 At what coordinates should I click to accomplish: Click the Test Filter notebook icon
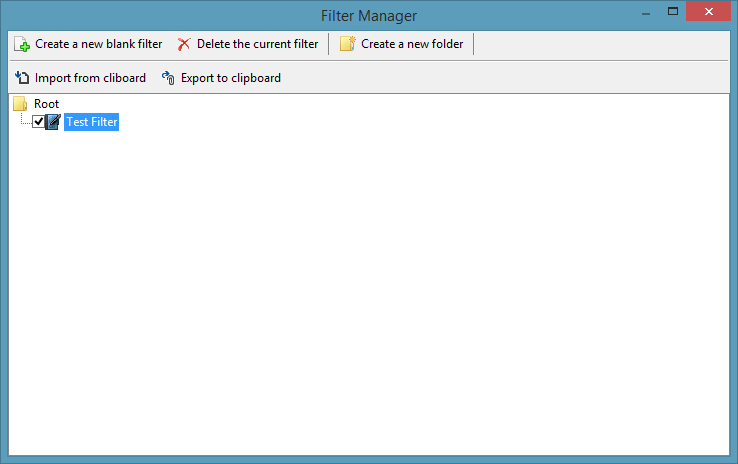(53, 122)
